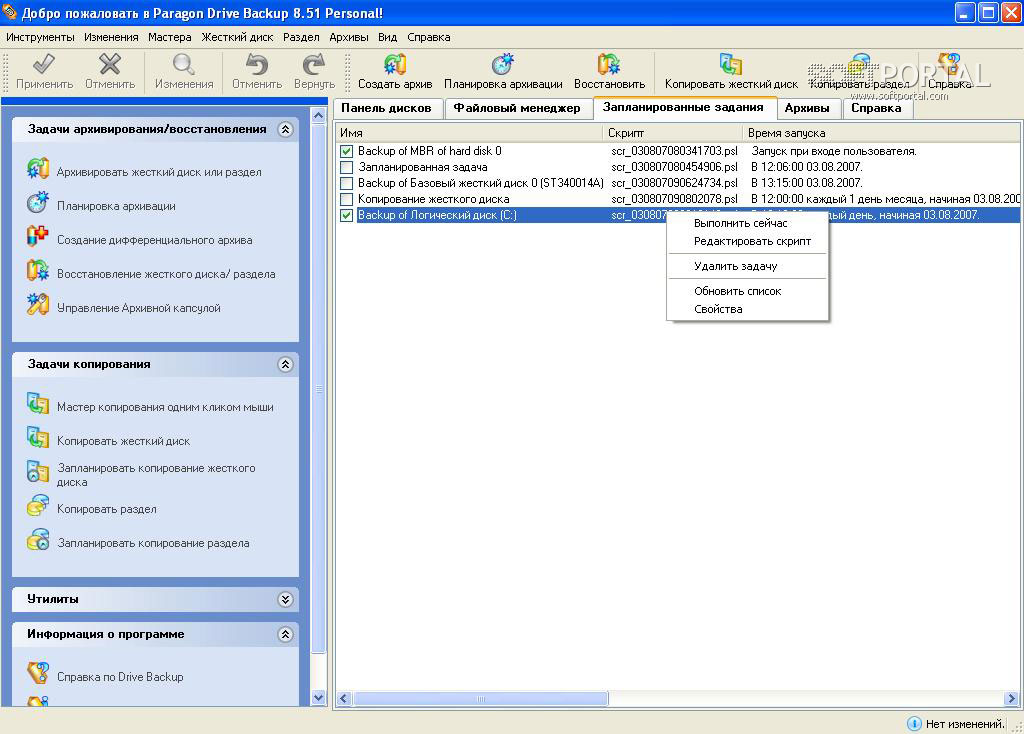Image resolution: width=1024 pixels, height=734 pixels.
Task: Click Создание дифференциального архива link
Action: tap(154, 240)
